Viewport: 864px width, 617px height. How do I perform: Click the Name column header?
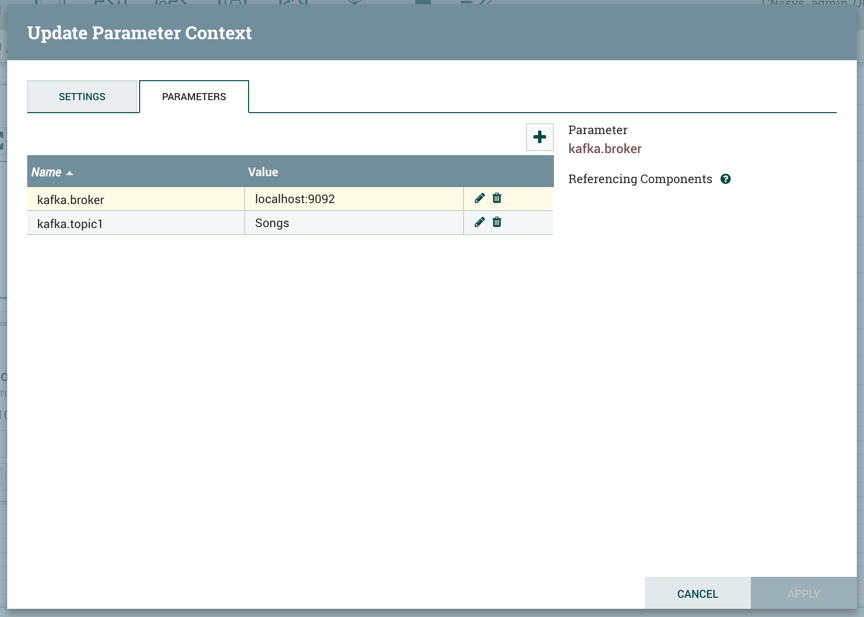pyautogui.click(x=46, y=171)
